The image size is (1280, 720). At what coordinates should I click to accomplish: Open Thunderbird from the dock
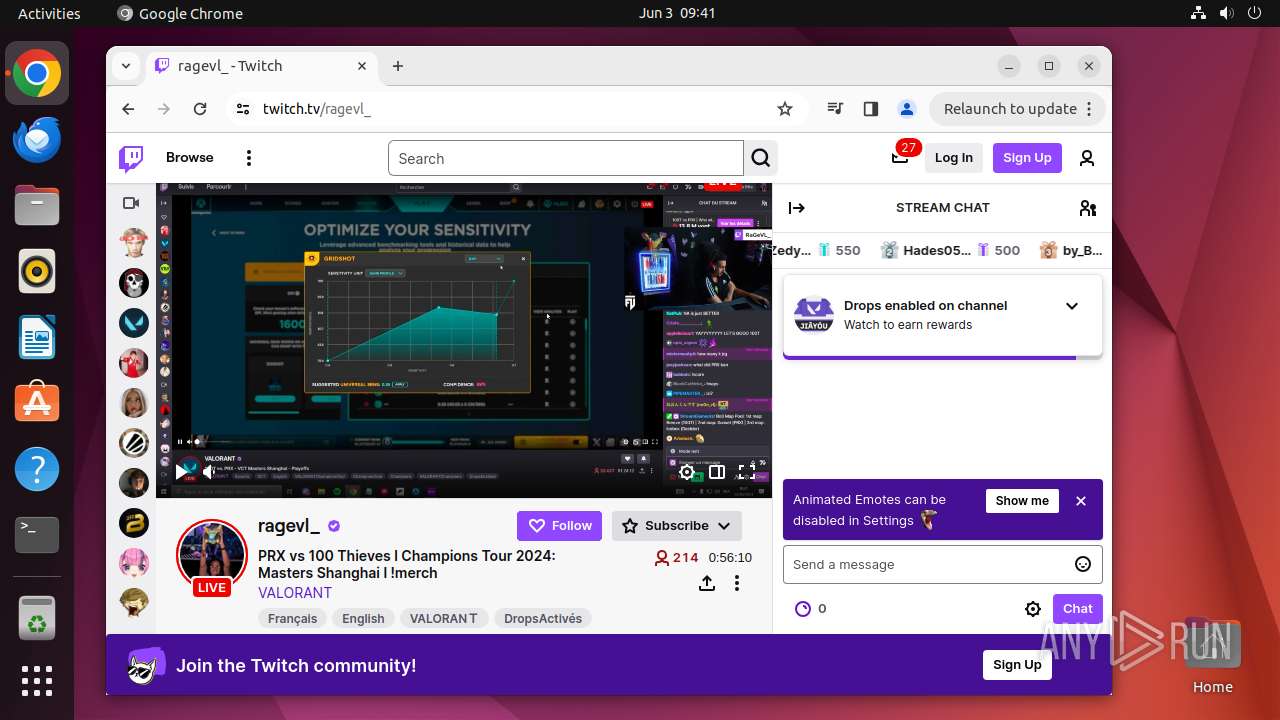(37, 139)
